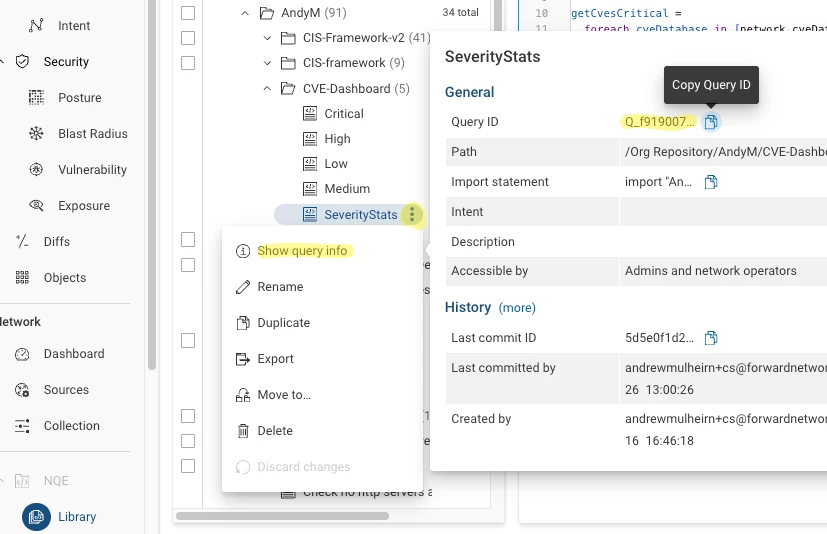Open the Diffs icon
This screenshot has width=827, height=534.
tap(22, 241)
